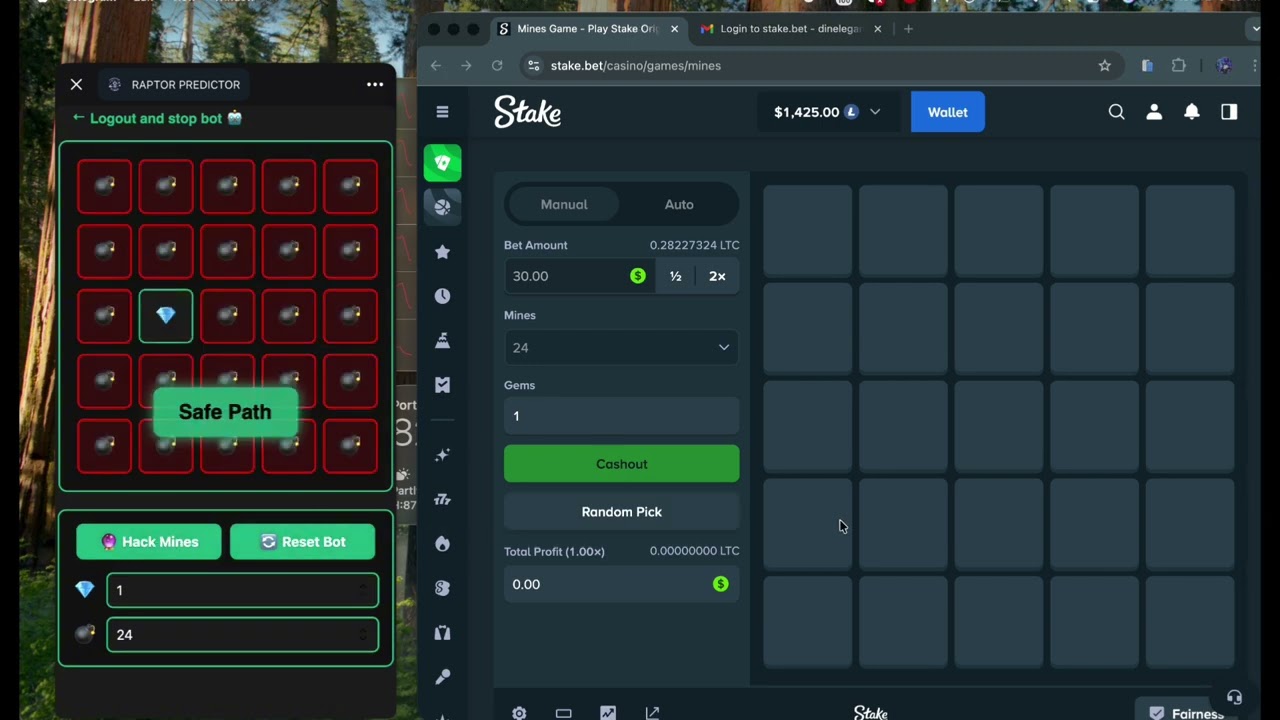Open game settings gear icon
This screenshot has height=720, width=1280.
pos(519,713)
